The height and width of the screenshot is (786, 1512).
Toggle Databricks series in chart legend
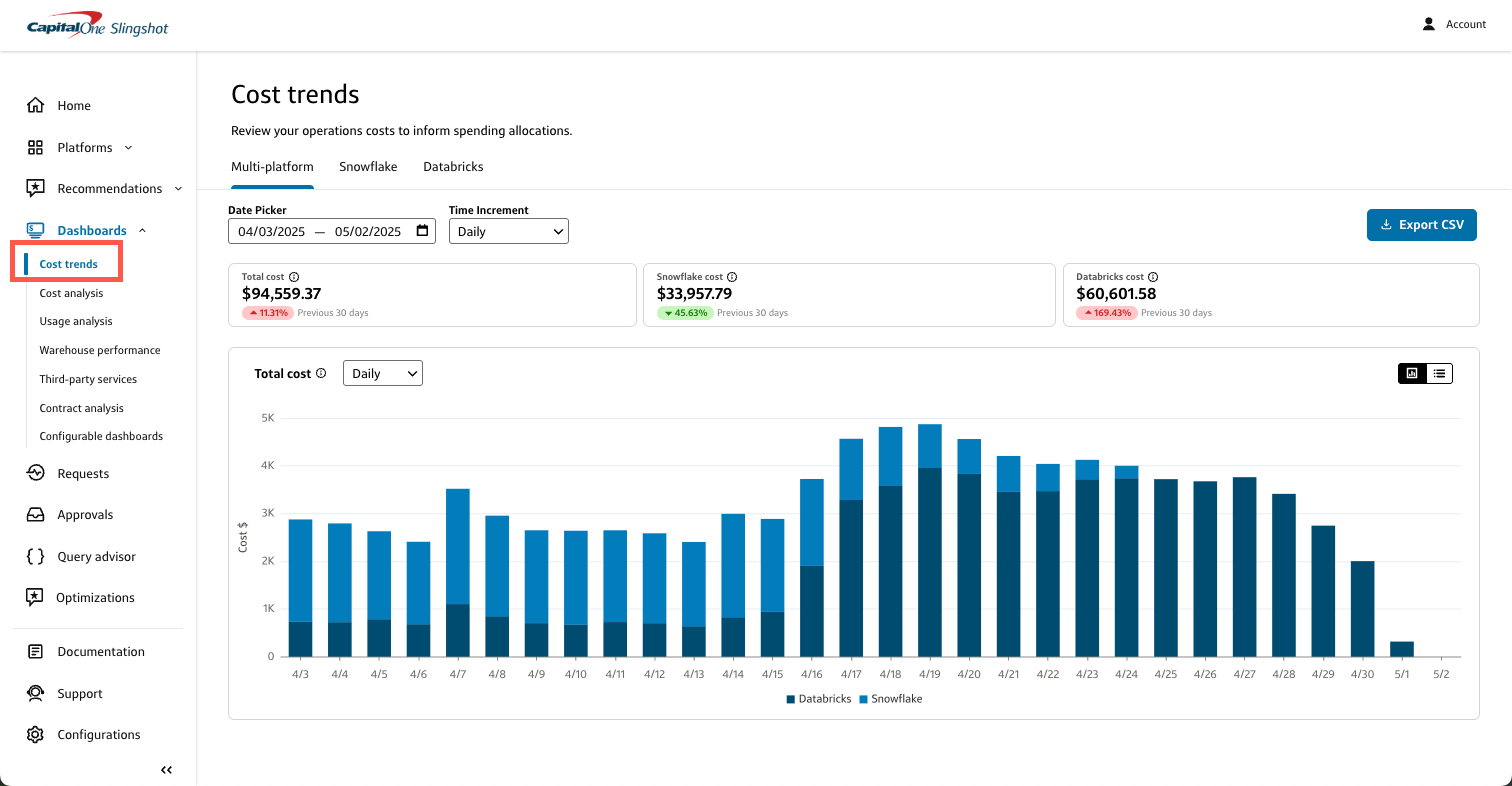tap(819, 699)
